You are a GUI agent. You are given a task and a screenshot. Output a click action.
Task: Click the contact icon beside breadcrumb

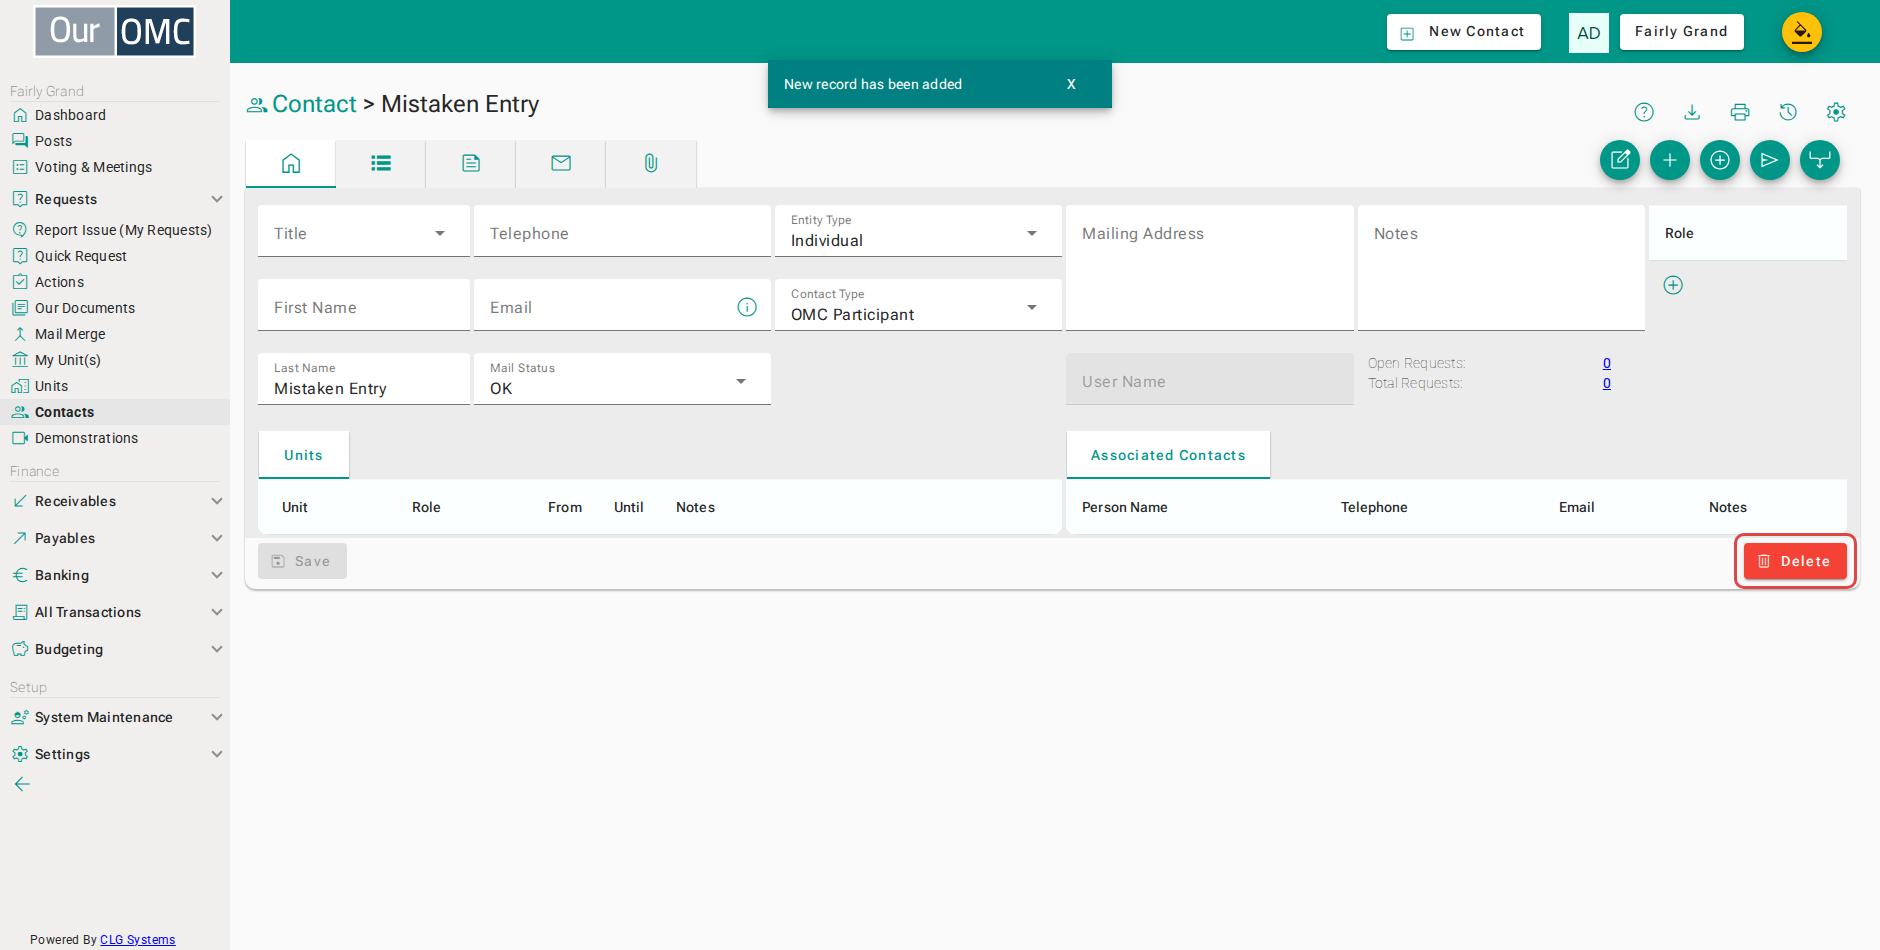point(257,105)
